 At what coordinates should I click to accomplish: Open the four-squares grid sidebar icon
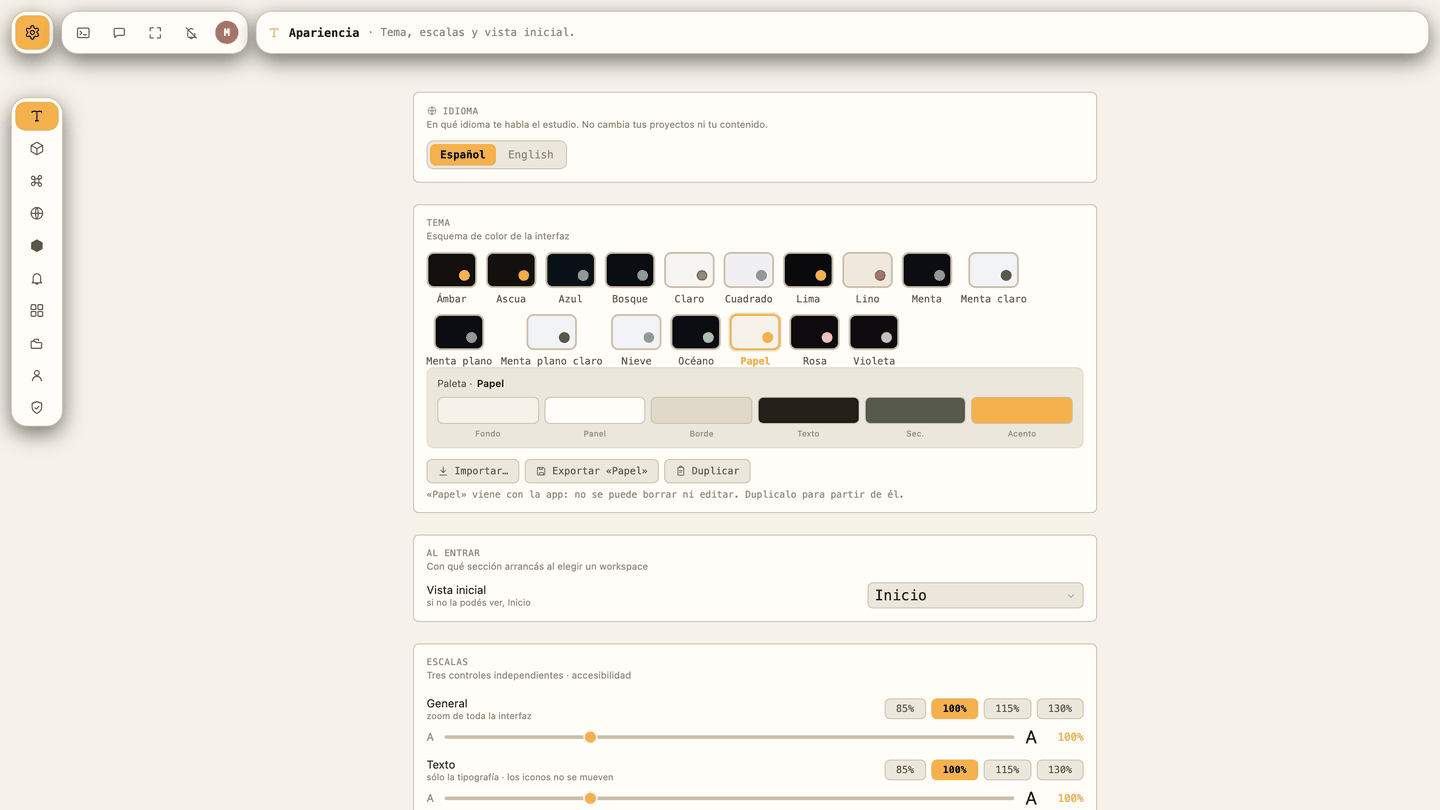[x=37, y=311]
